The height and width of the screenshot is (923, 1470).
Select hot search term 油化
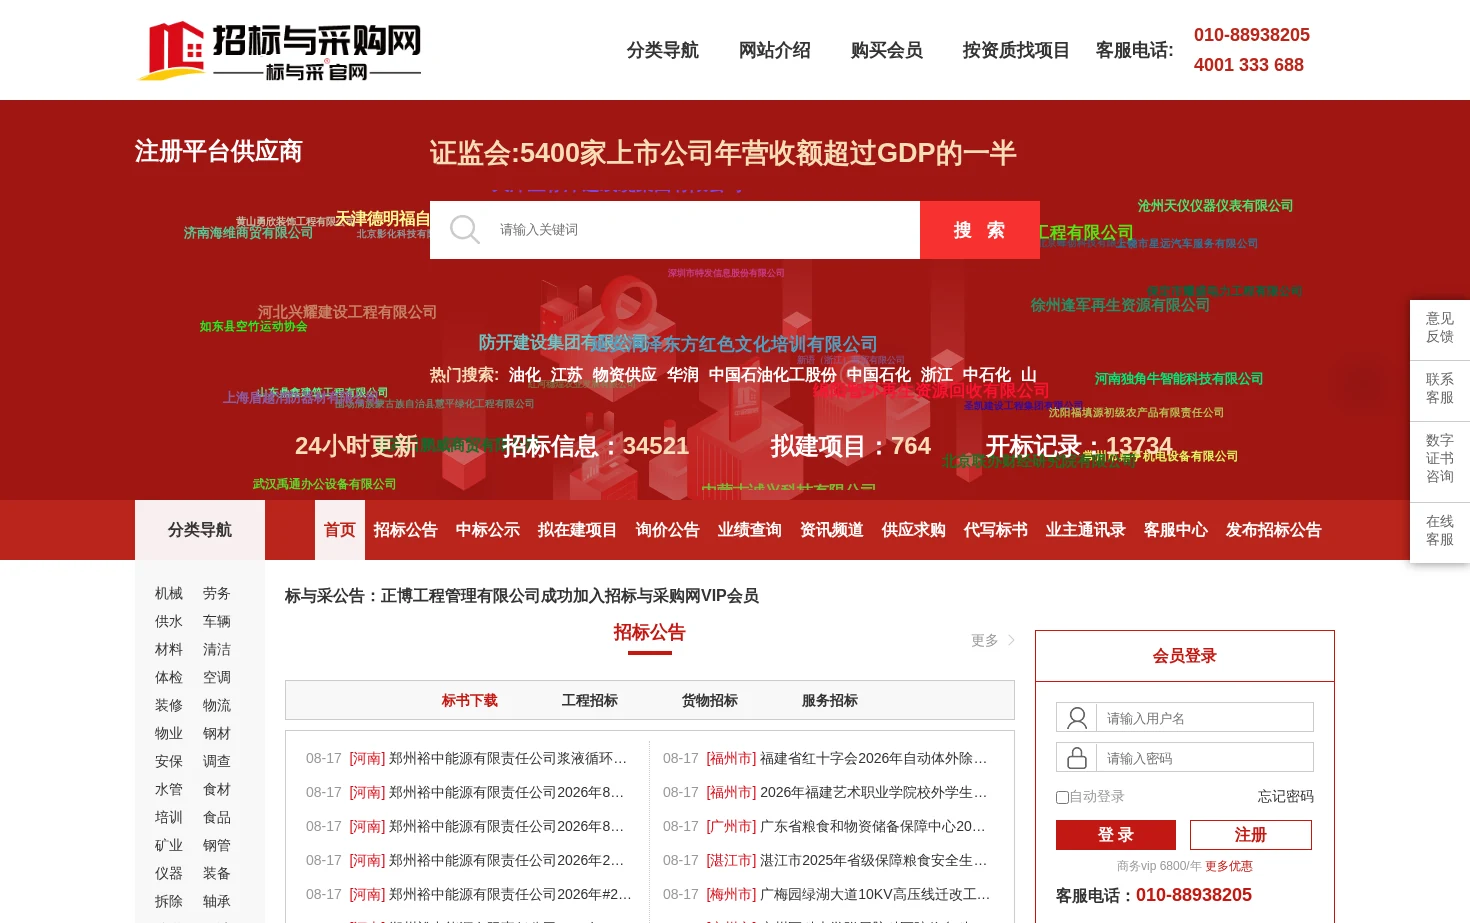pos(525,375)
